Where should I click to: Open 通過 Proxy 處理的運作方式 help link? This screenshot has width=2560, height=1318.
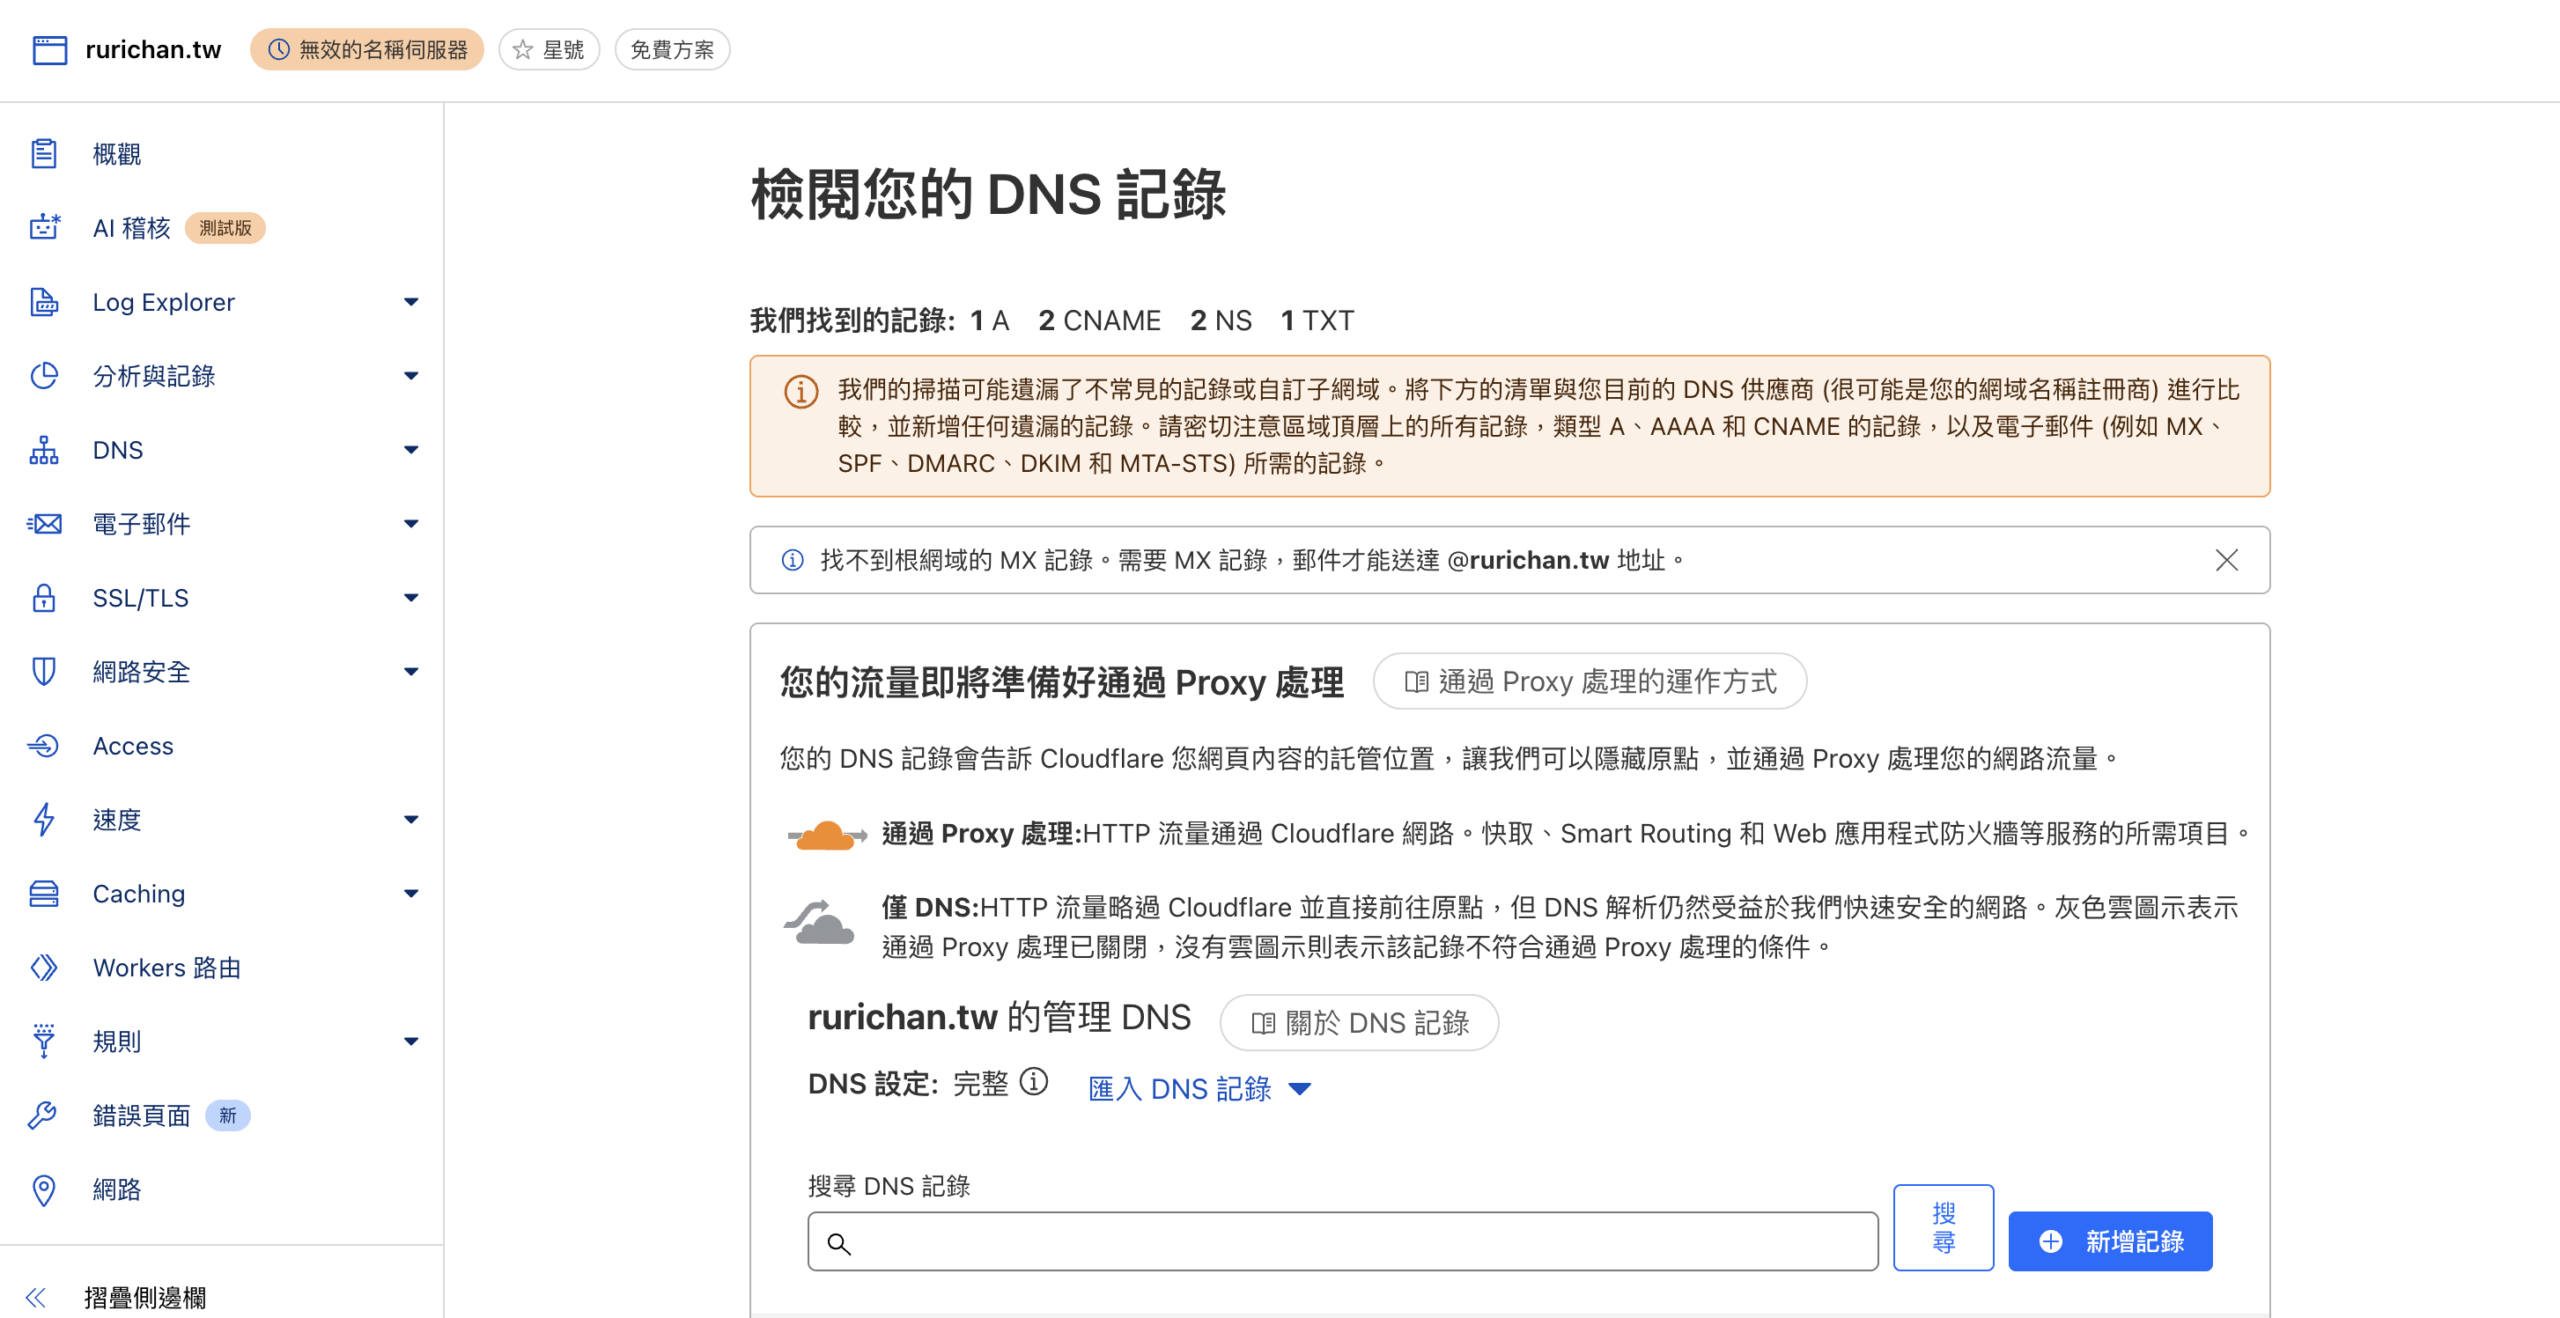click(1590, 682)
